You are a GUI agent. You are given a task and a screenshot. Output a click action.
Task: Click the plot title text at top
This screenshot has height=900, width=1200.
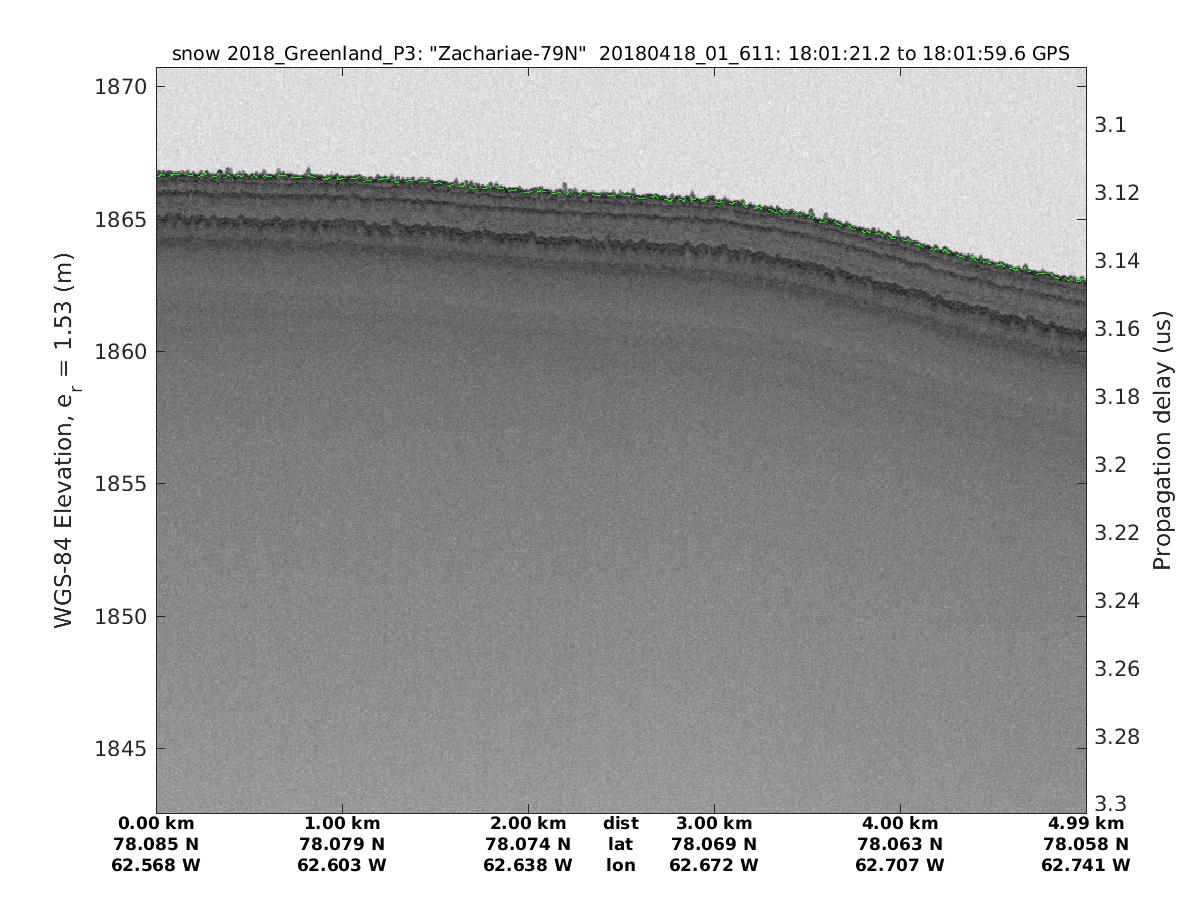(x=621, y=54)
